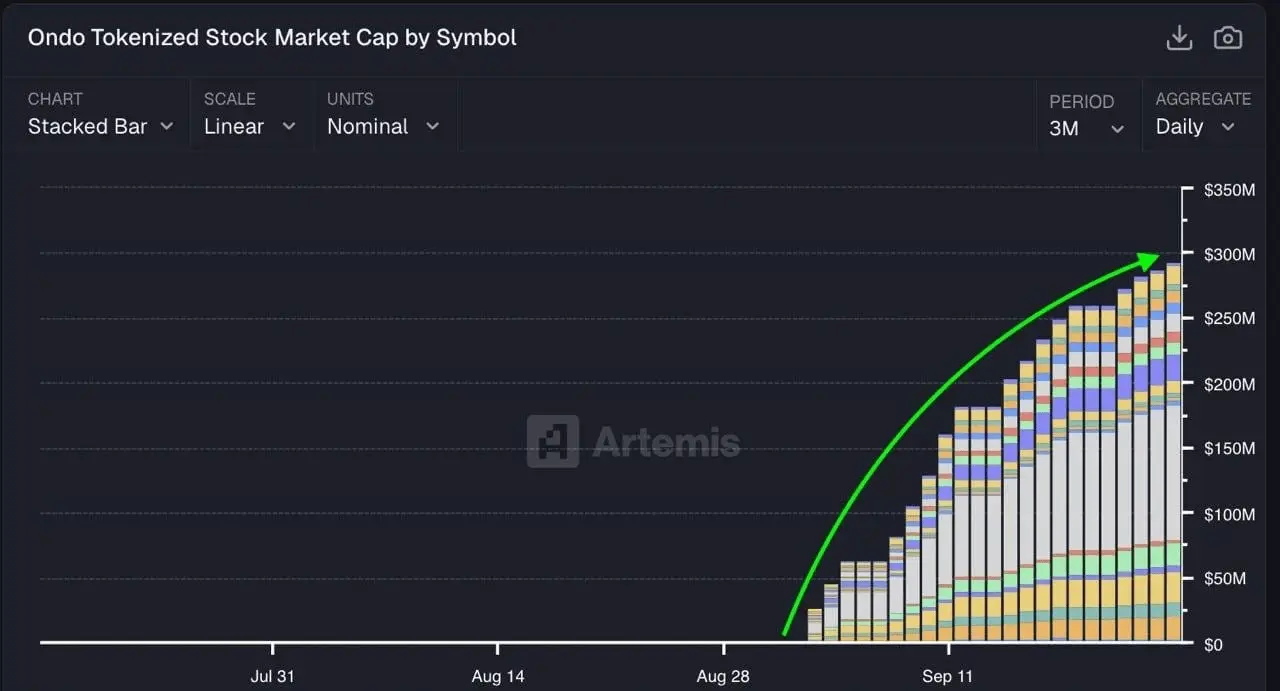Image resolution: width=1280 pixels, height=691 pixels.
Task: Open the Units Nominal dropdown
Action: 383,127
